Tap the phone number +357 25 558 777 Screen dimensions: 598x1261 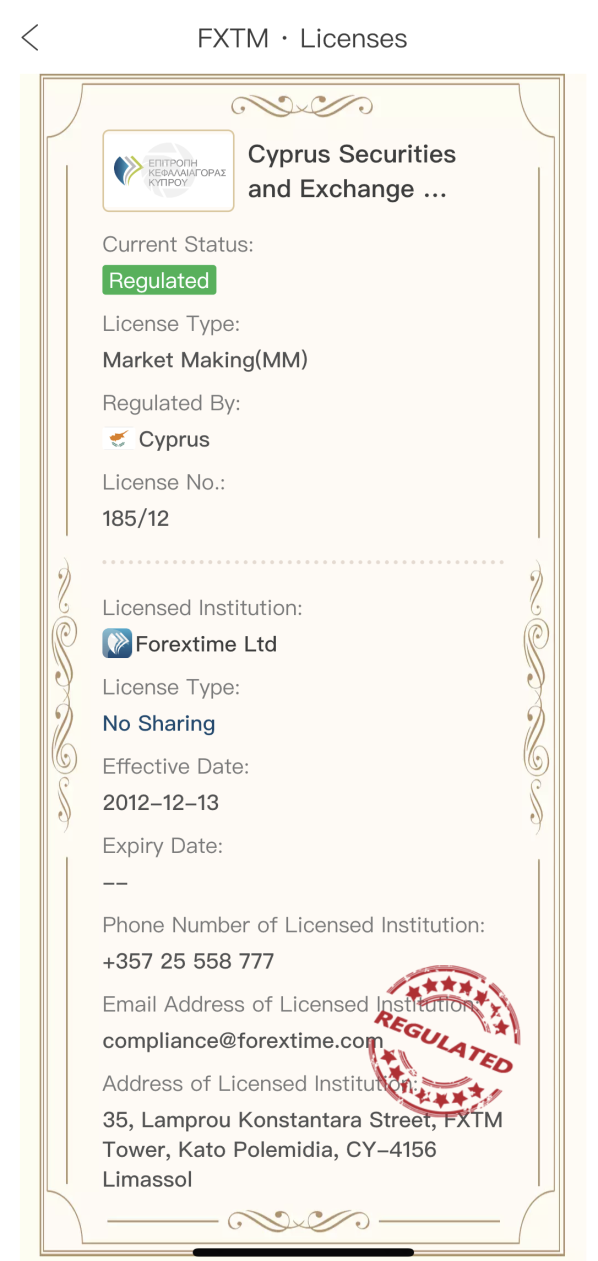point(188,961)
